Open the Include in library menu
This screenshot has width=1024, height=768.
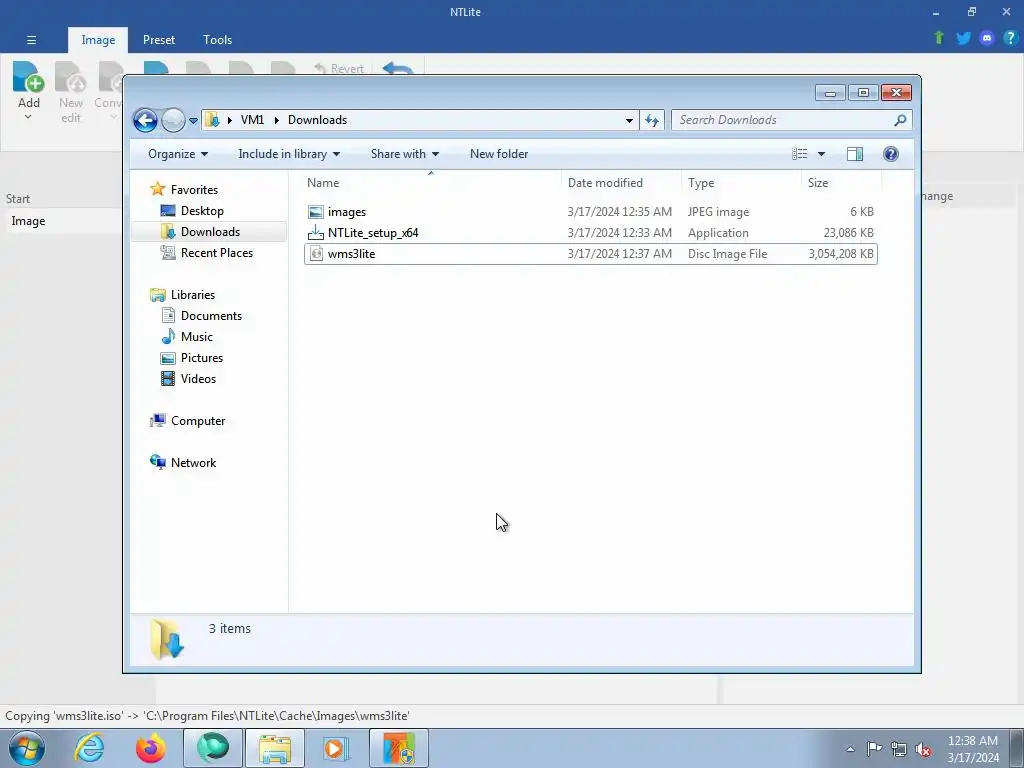pyautogui.click(x=289, y=154)
